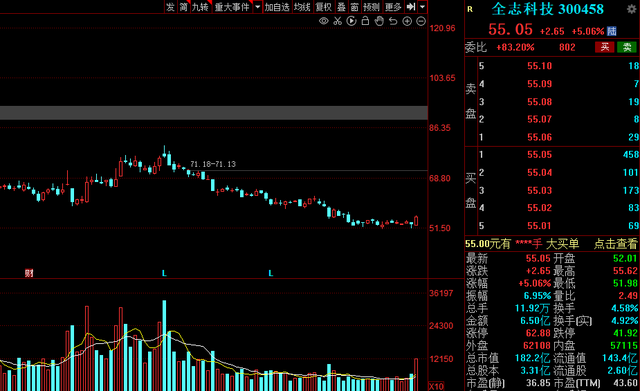Open the 点击查看 link for large orders
Image resolution: width=640 pixels, height=391 pixels.
616,244
